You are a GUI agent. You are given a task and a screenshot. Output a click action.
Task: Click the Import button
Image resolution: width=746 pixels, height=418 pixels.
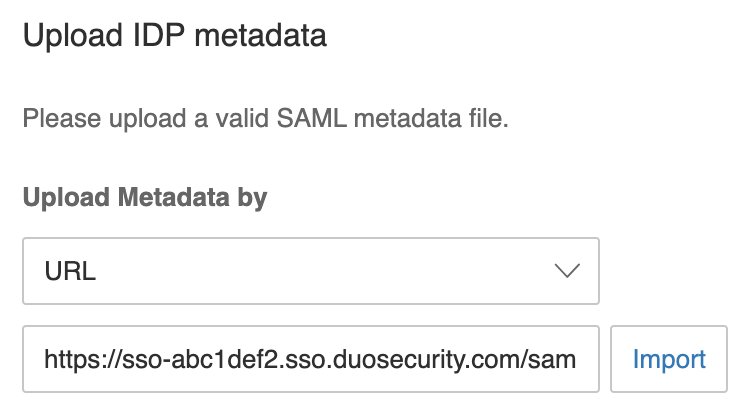coord(669,359)
